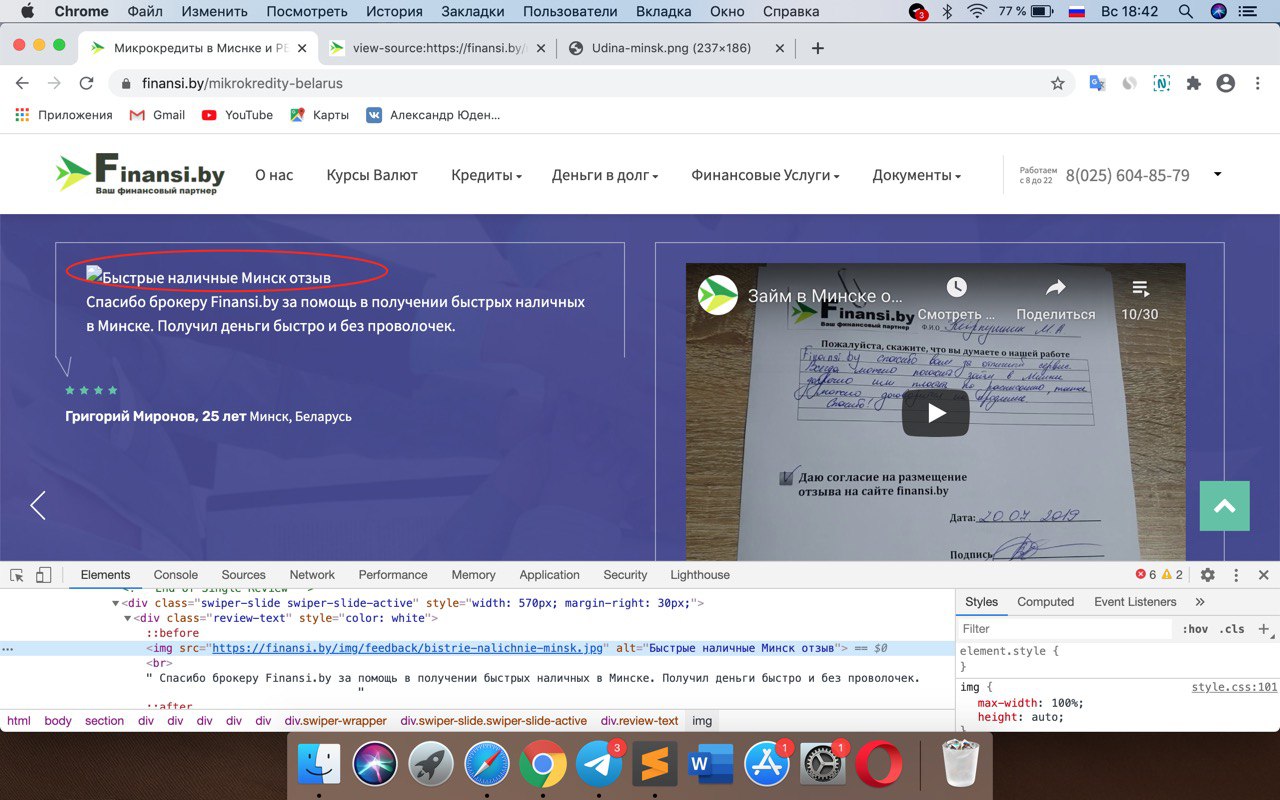The height and width of the screenshot is (800, 1280).
Task: Open the О нас page link
Action: coord(274,175)
